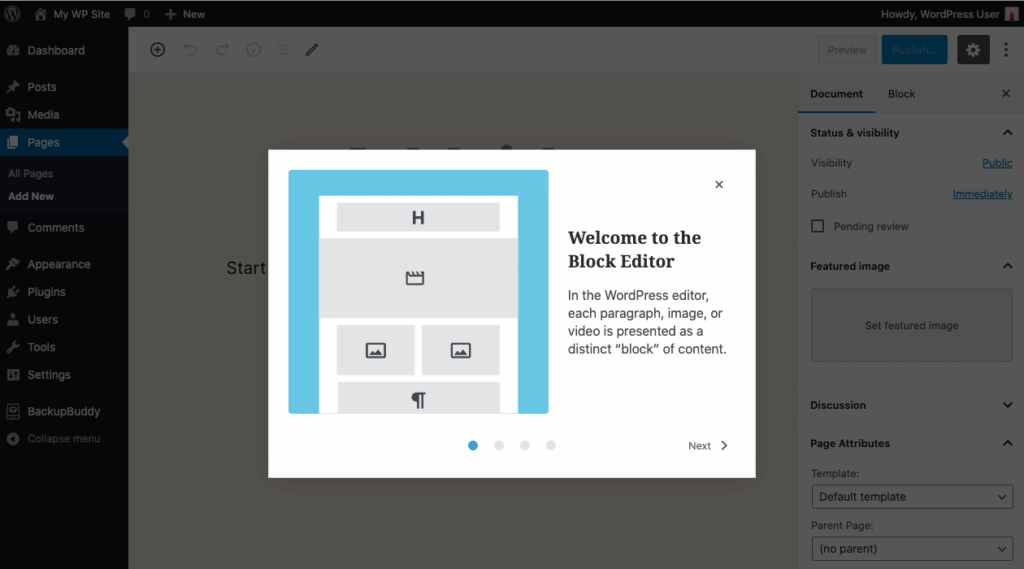The height and width of the screenshot is (569, 1024).
Task: Click Add New under Pages
Action: (31, 196)
